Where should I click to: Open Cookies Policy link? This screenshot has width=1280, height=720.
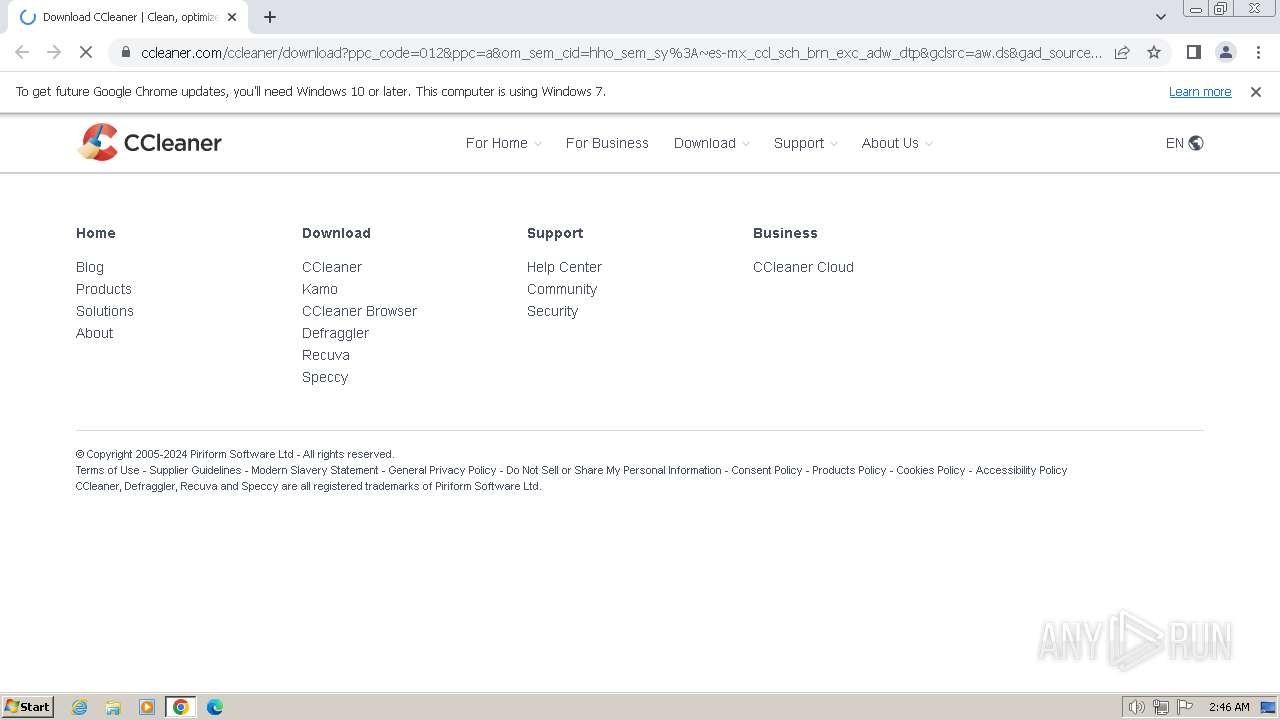(x=931, y=470)
